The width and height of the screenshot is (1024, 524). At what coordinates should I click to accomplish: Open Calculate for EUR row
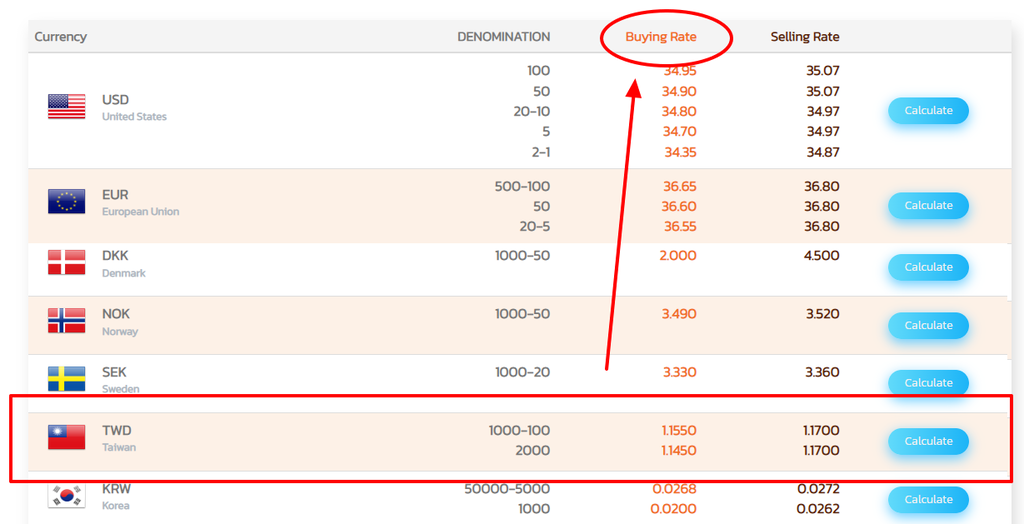click(x=928, y=206)
